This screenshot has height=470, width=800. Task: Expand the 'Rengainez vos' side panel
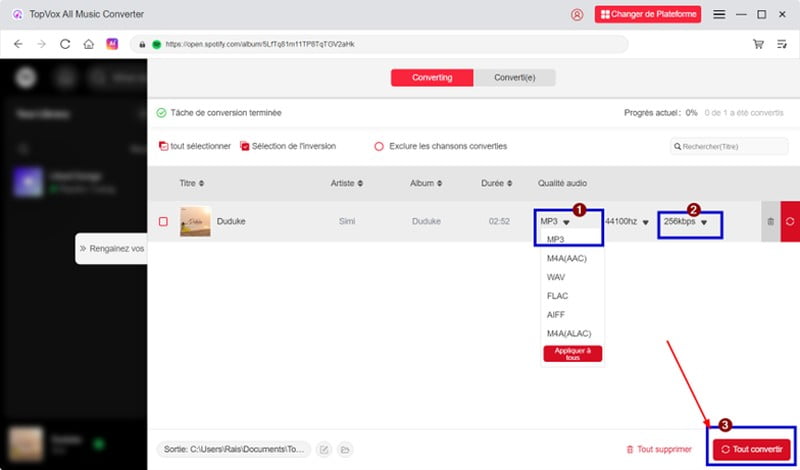pyautogui.click(x=111, y=249)
